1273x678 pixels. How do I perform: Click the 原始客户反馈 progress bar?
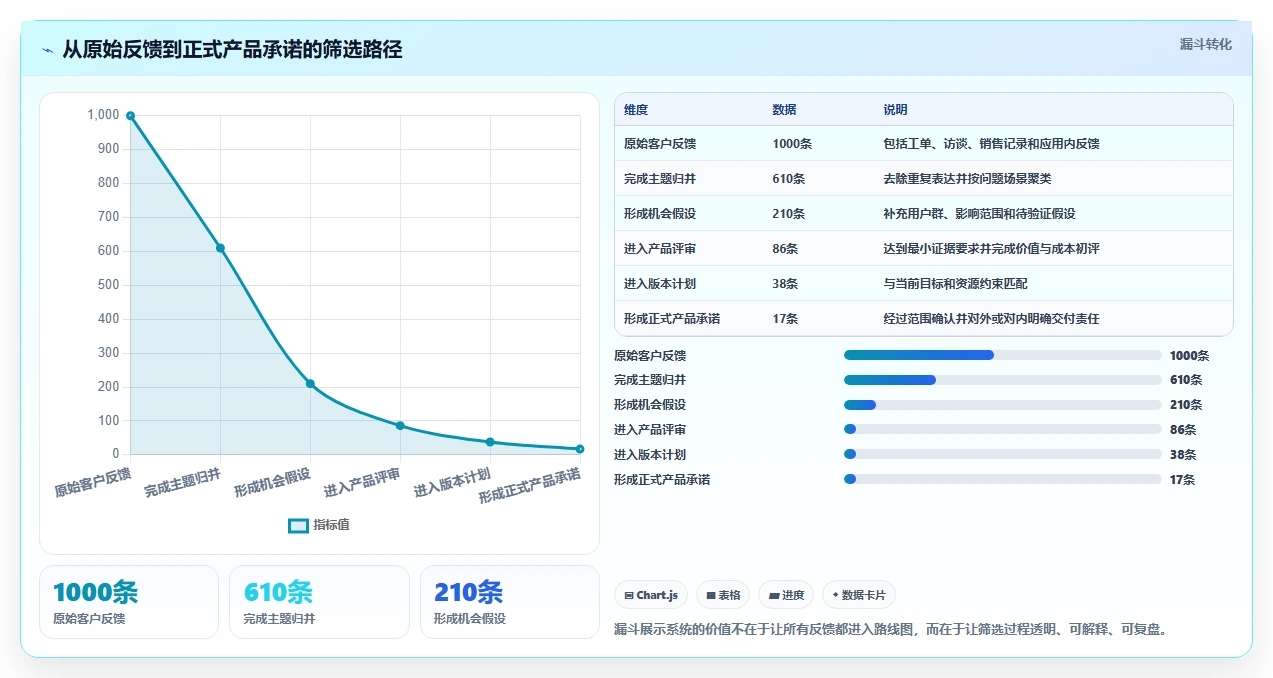1003,355
